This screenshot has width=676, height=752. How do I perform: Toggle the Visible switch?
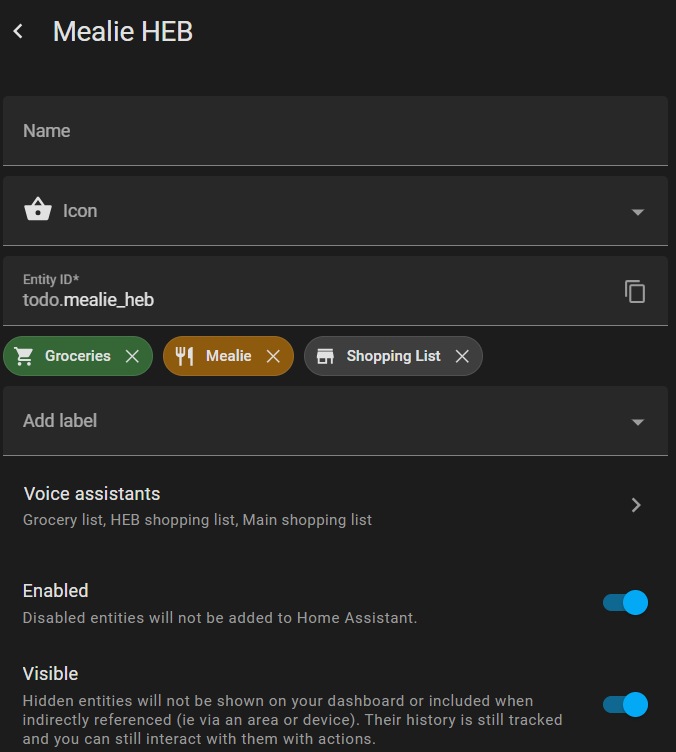coord(625,705)
